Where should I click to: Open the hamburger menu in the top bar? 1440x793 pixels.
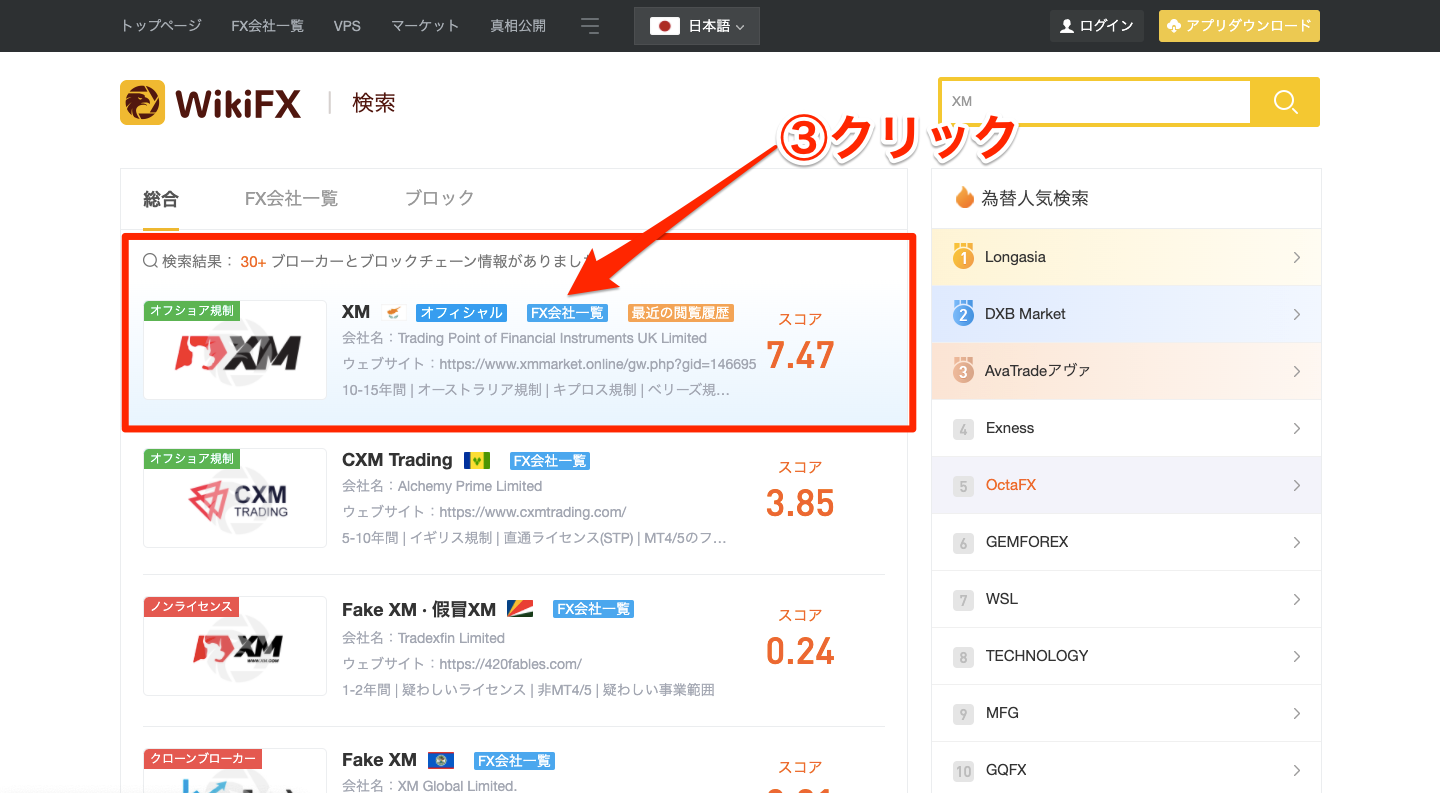590,25
